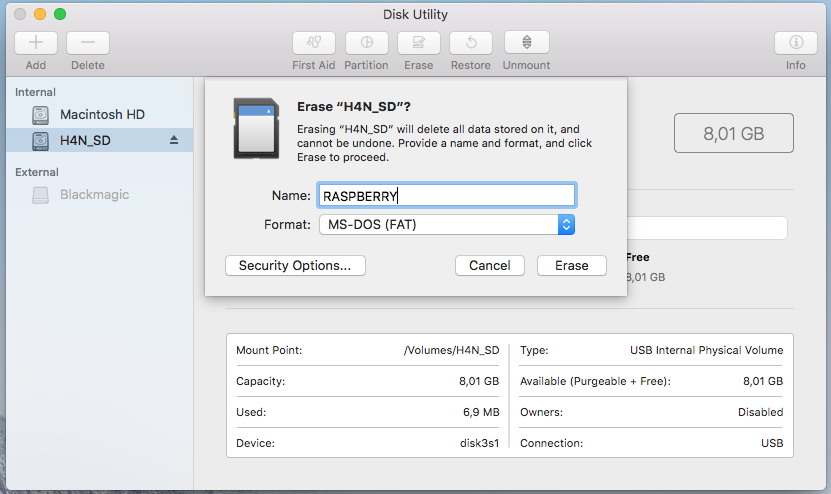The width and height of the screenshot is (831, 494).
Task: Click the Connection value USB
Action: coord(772,443)
